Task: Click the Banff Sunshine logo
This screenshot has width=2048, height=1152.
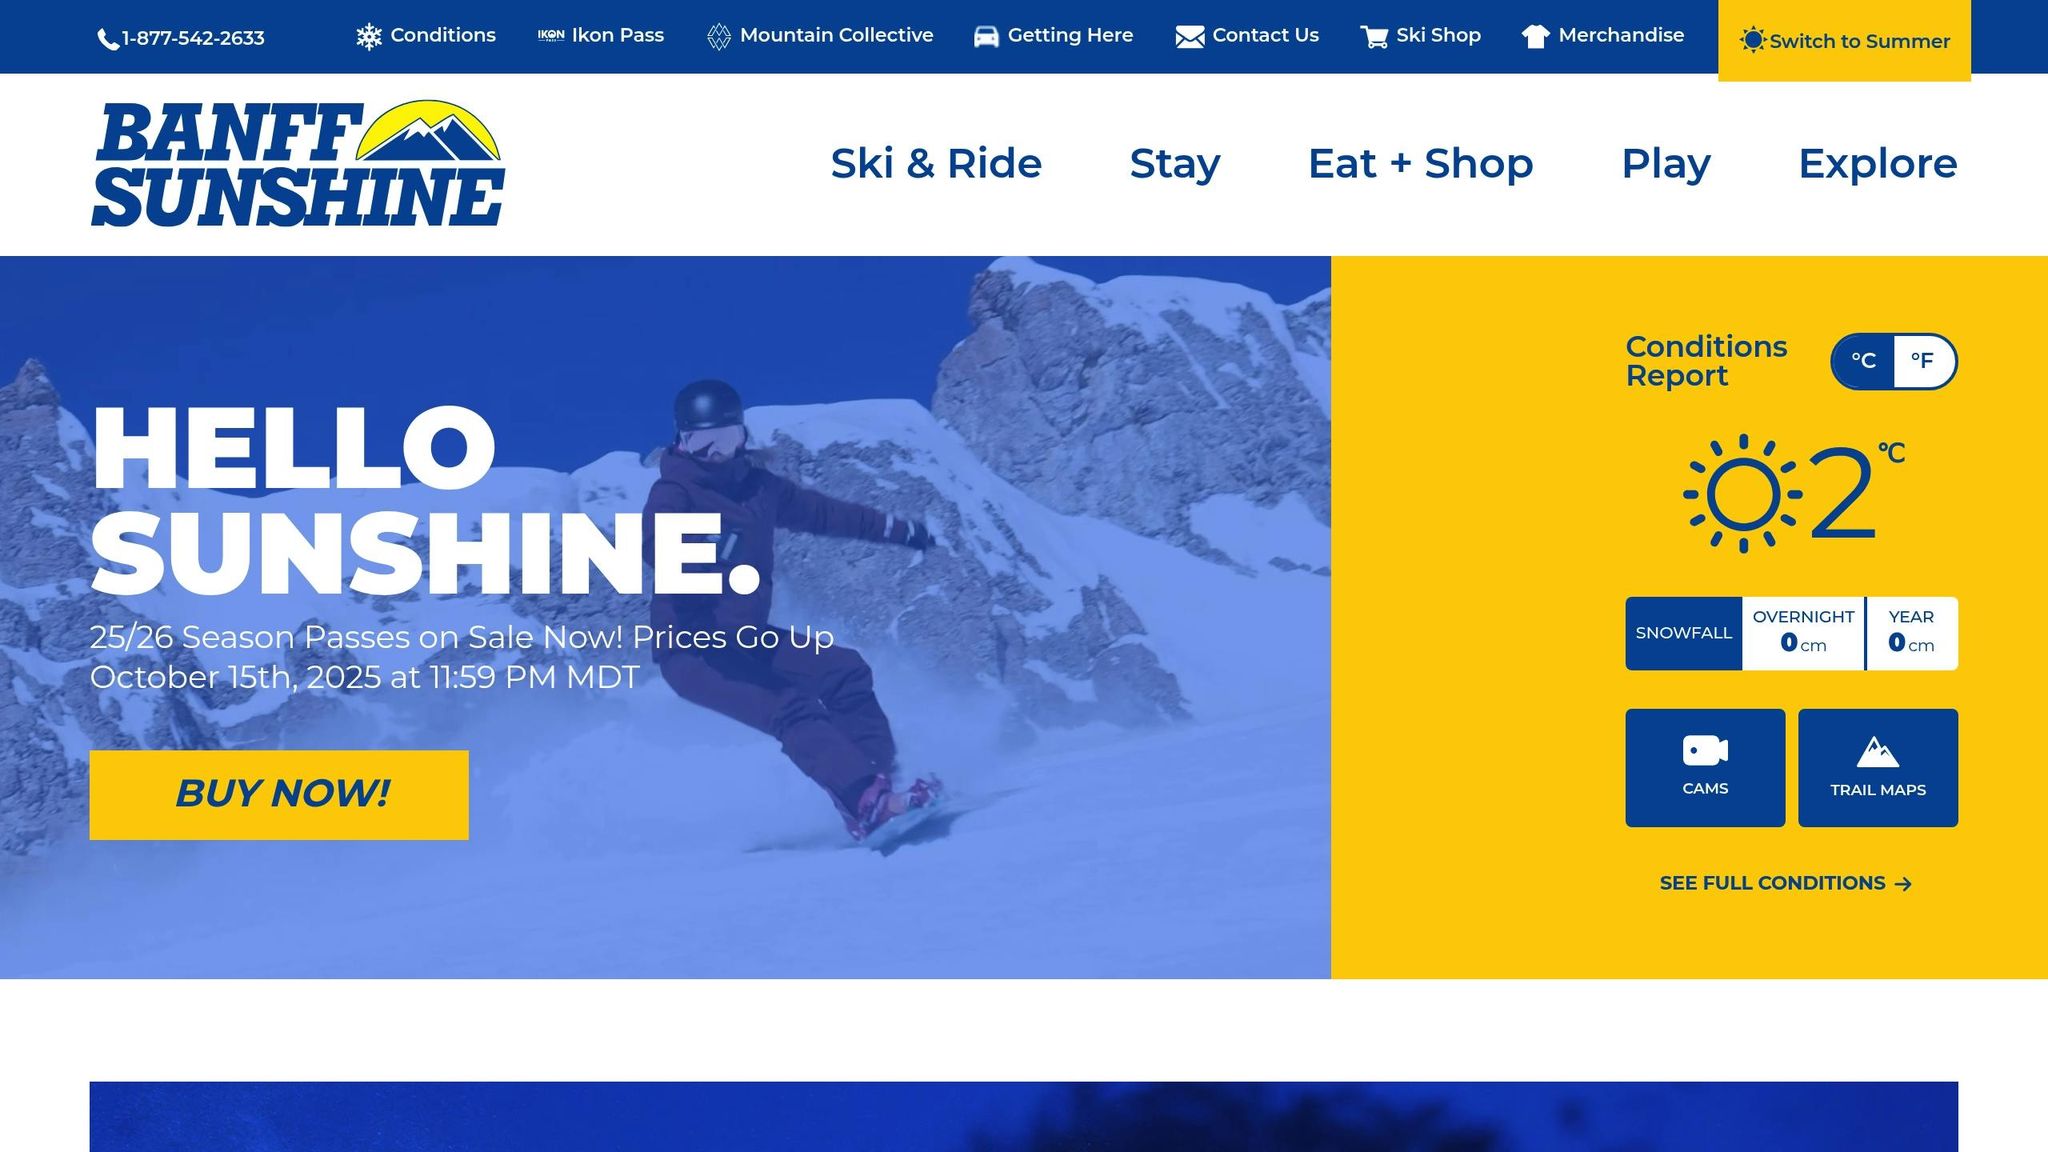Action: pyautogui.click(x=298, y=163)
